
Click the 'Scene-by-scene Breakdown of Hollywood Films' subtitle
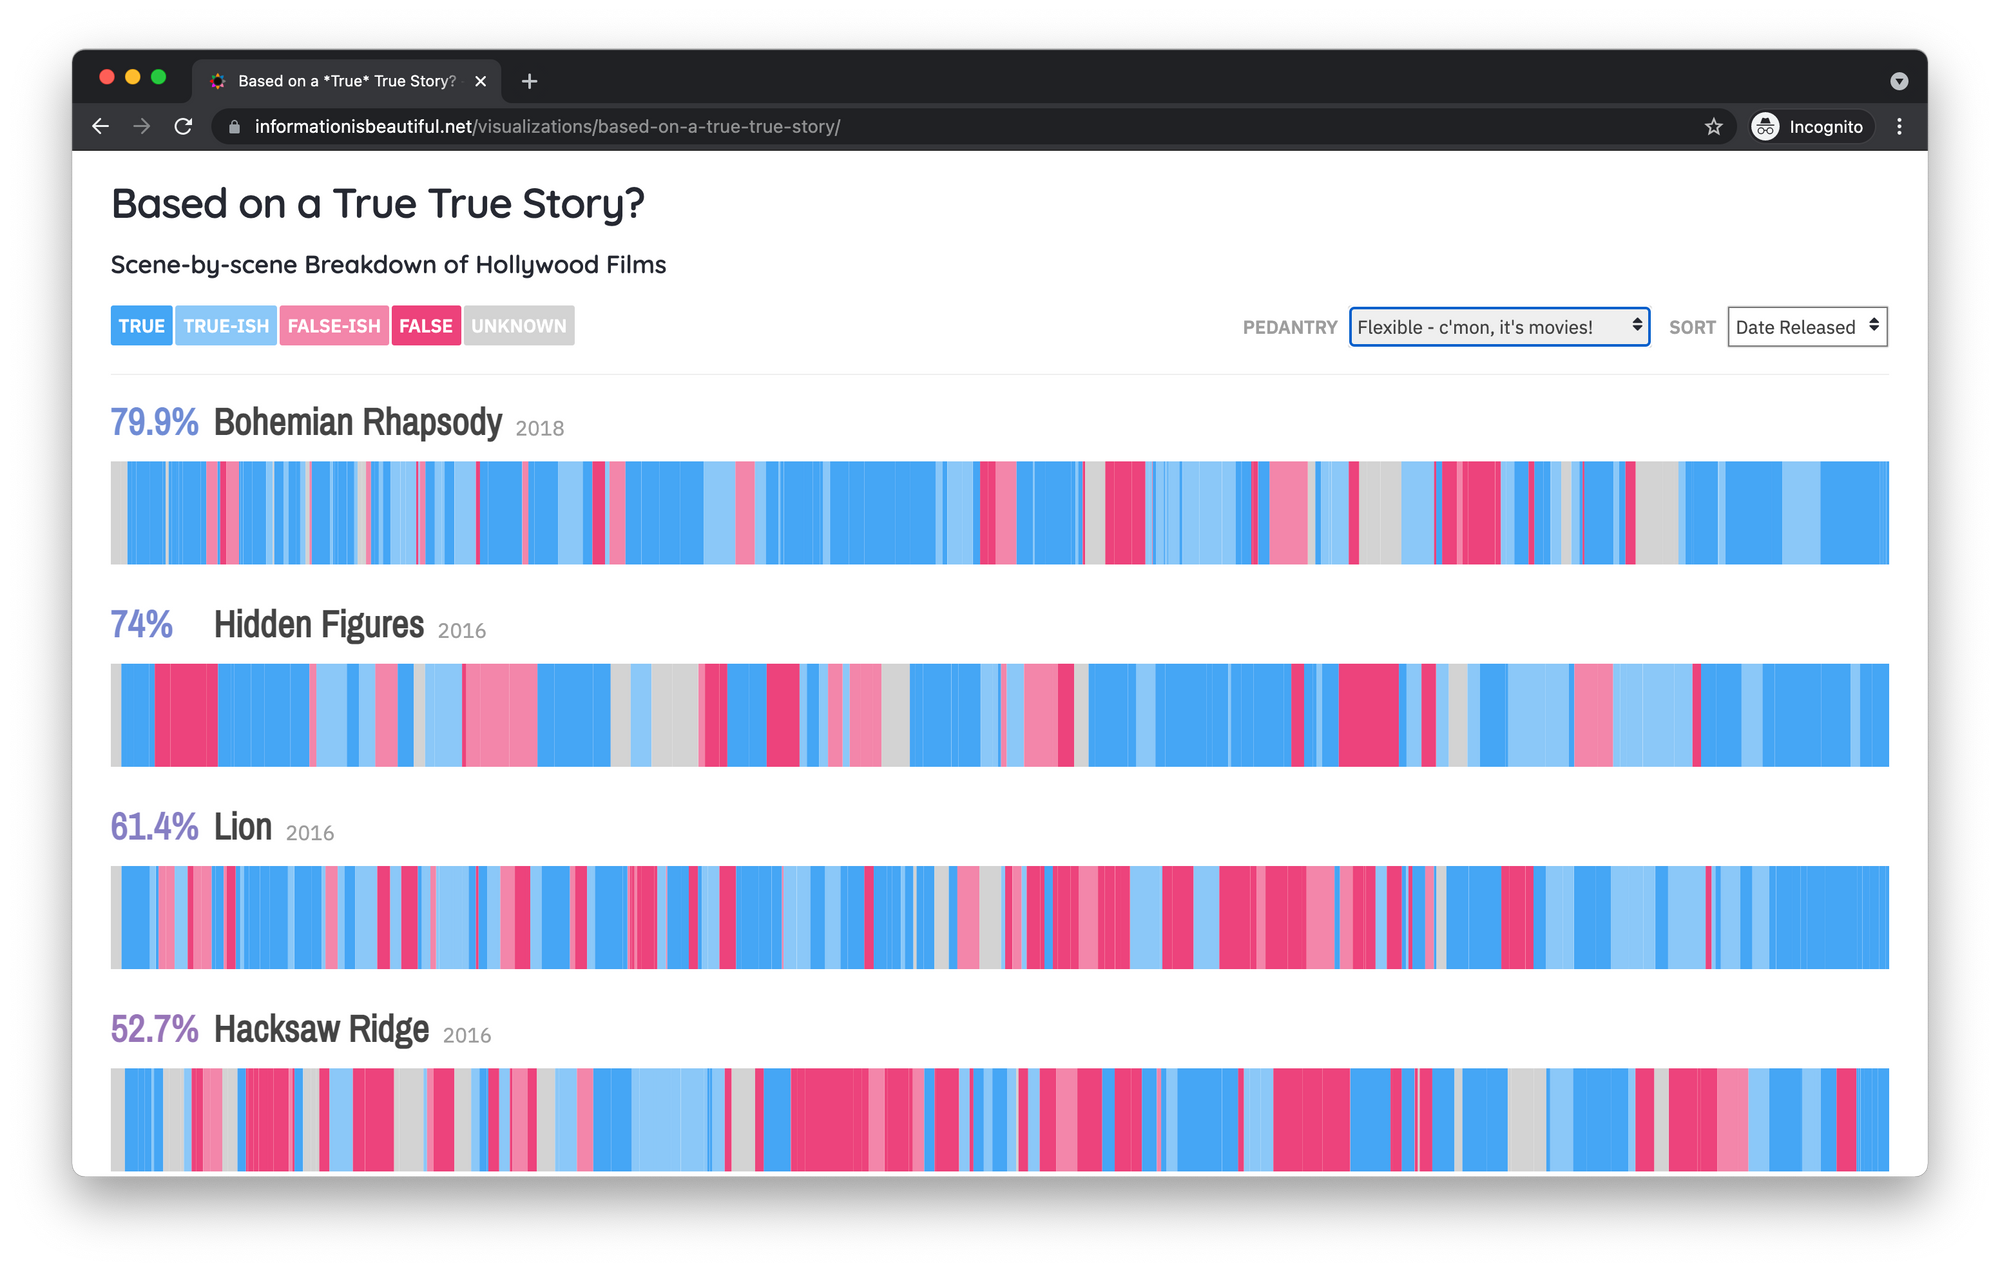(388, 265)
